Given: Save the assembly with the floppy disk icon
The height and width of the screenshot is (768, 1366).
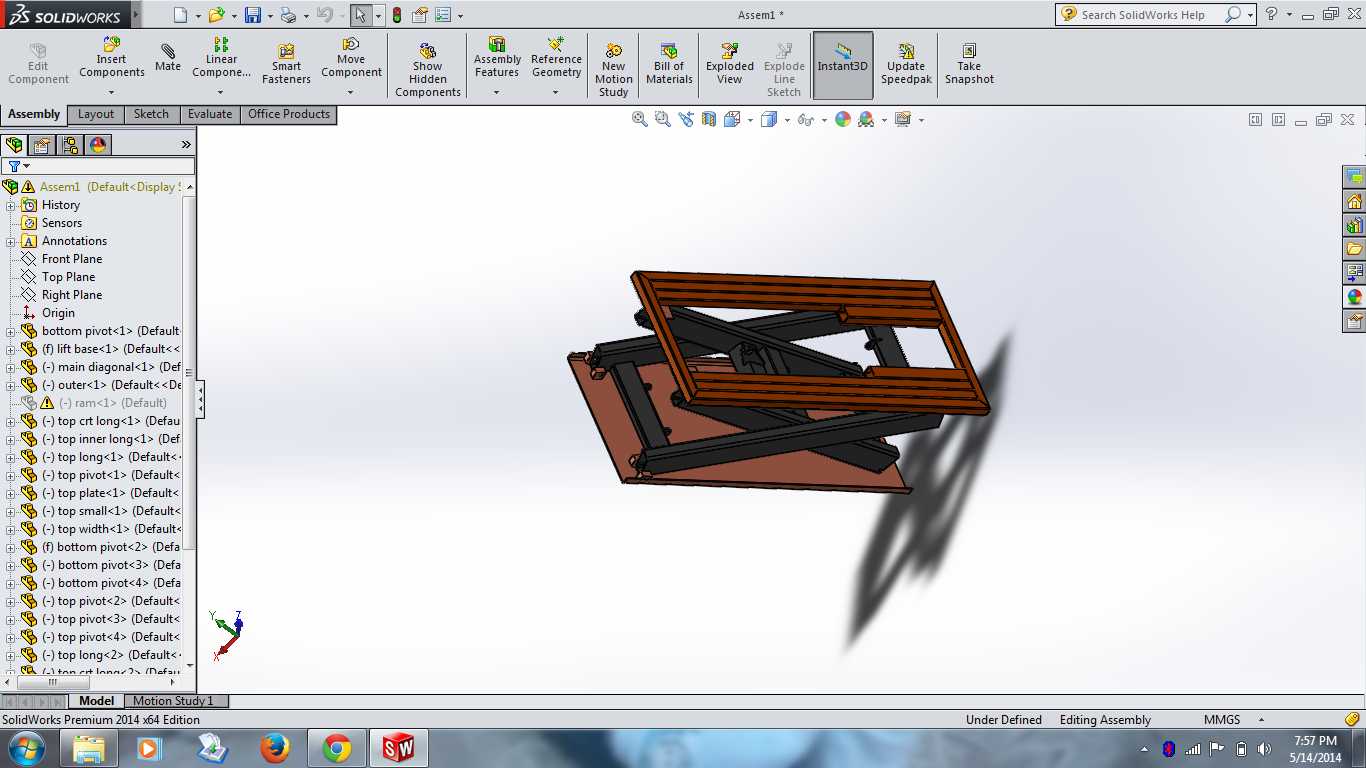Looking at the screenshot, I should coord(253,15).
